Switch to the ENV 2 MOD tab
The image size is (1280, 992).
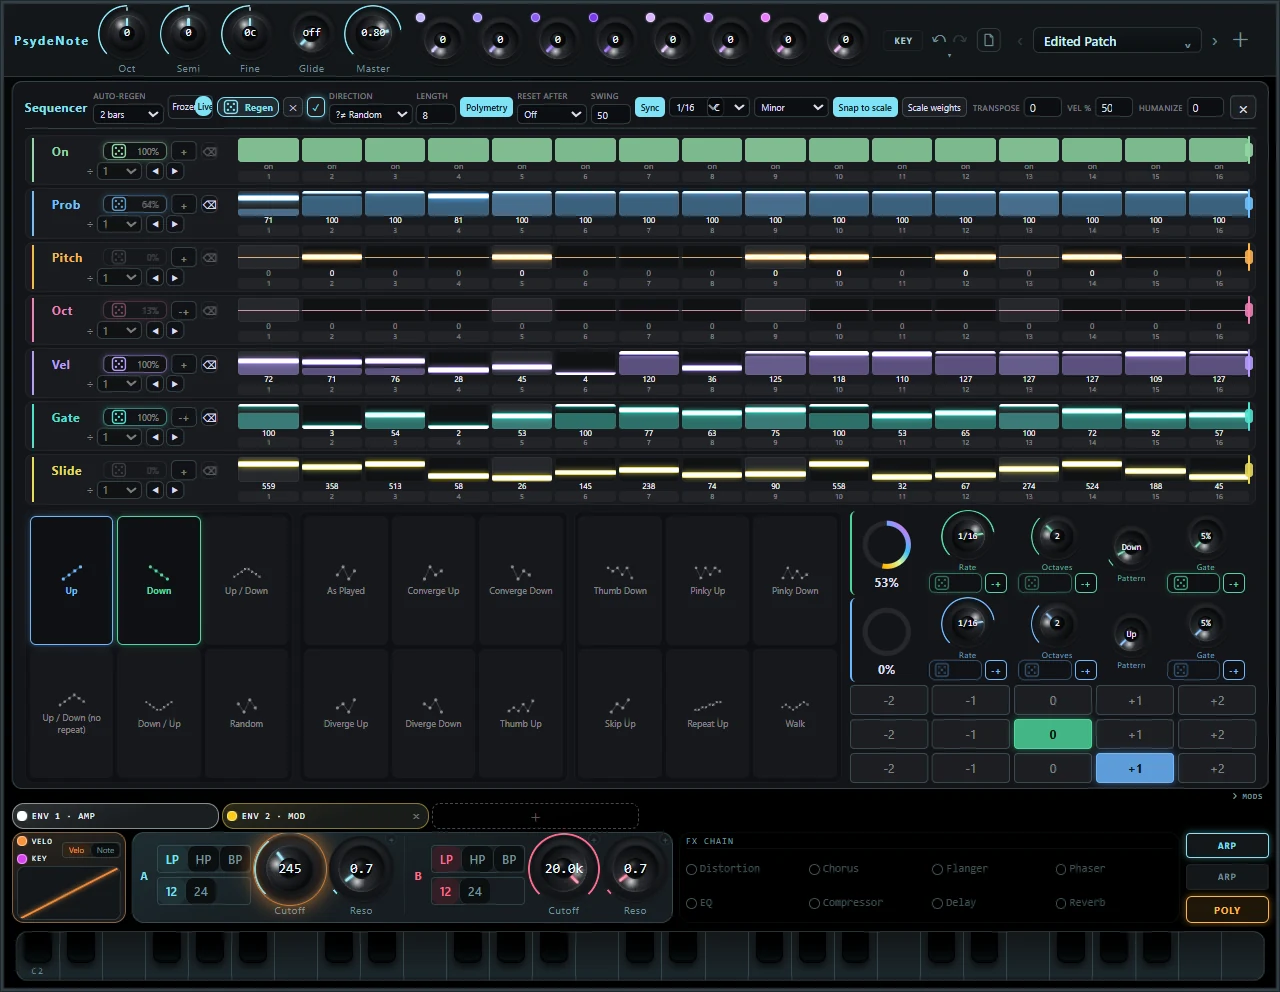[x=324, y=816]
